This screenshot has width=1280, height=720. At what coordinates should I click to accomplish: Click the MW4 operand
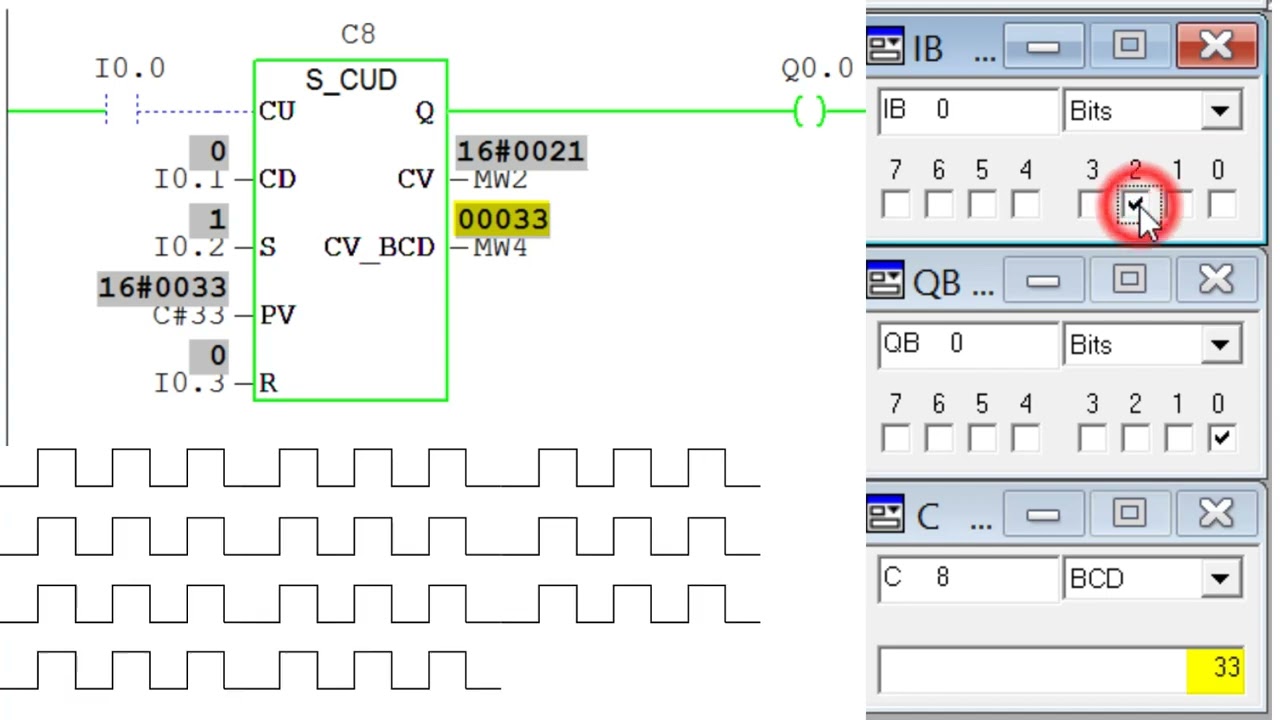[501, 247]
